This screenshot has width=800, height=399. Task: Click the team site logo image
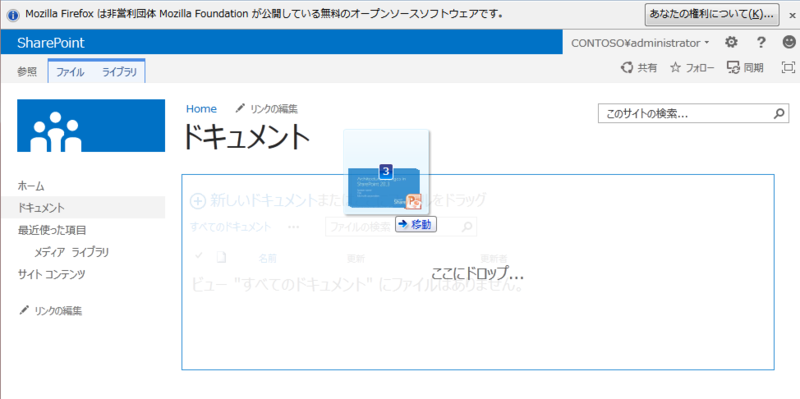click(x=91, y=126)
